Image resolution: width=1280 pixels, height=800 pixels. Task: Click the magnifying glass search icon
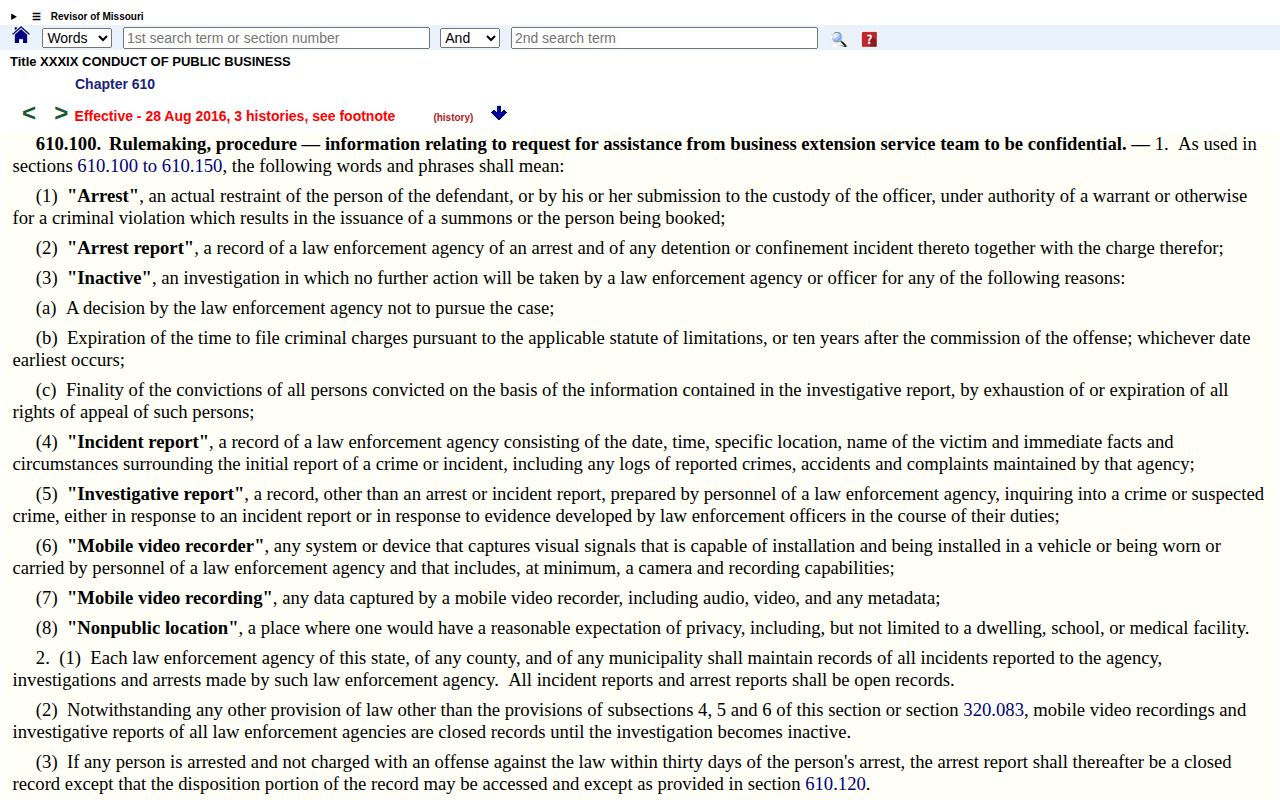click(839, 39)
